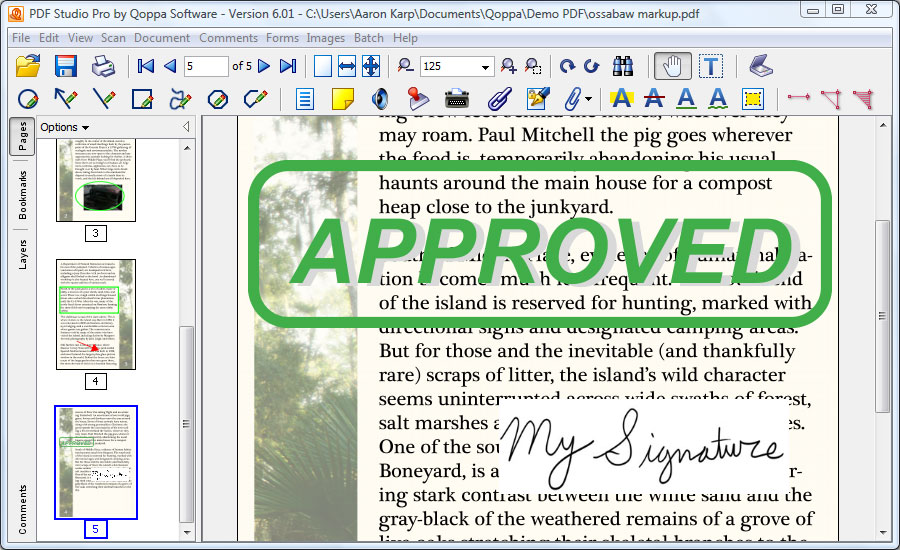Select the marquee zoom tool

point(533,66)
